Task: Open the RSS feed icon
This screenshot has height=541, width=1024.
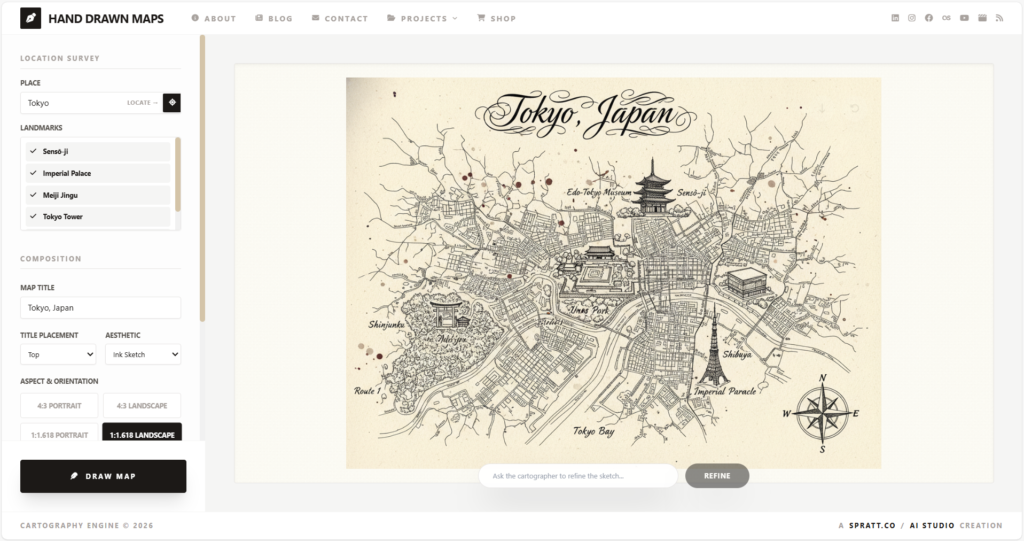Action: point(999,18)
